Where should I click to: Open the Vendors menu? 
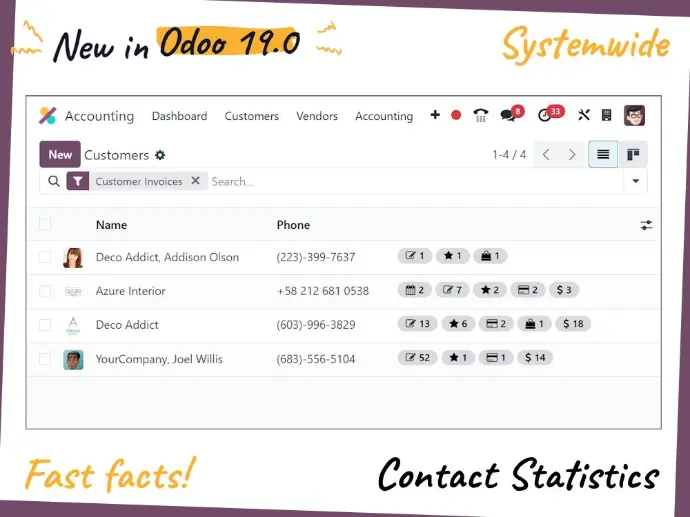point(317,116)
